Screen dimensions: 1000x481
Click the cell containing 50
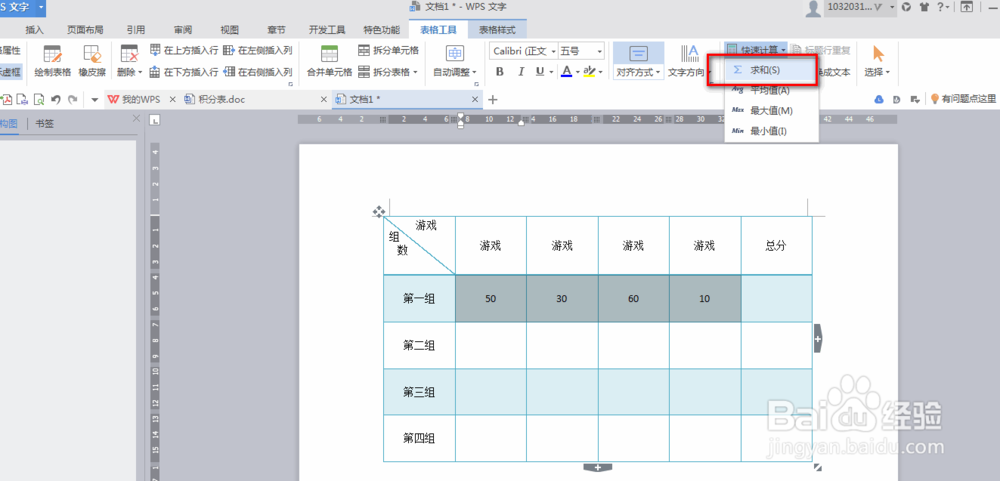coord(490,299)
